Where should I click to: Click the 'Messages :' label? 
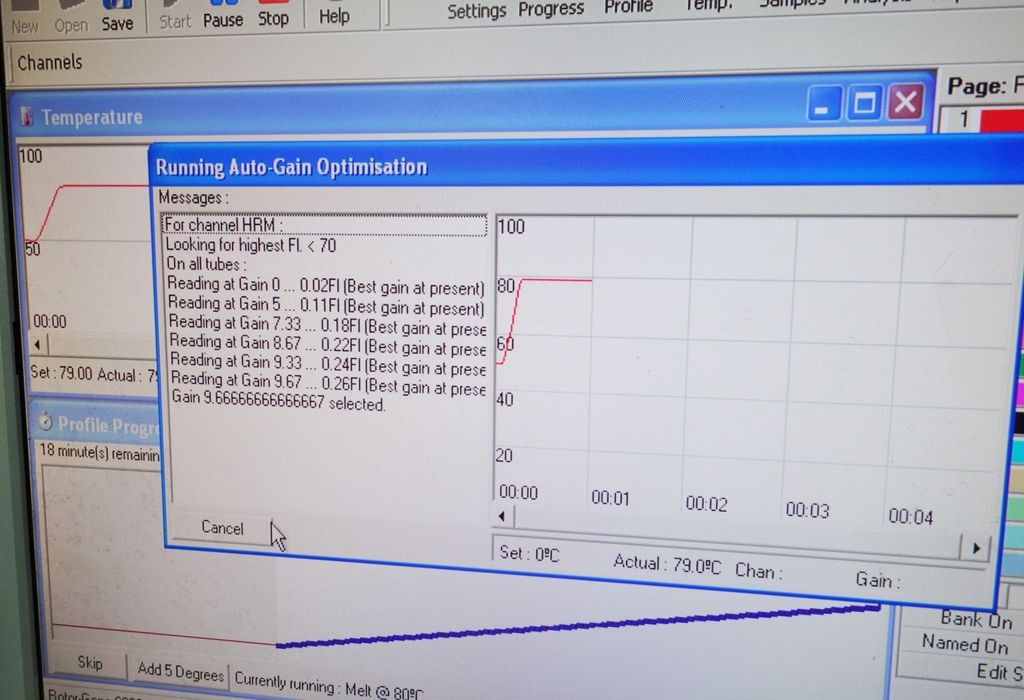193,197
